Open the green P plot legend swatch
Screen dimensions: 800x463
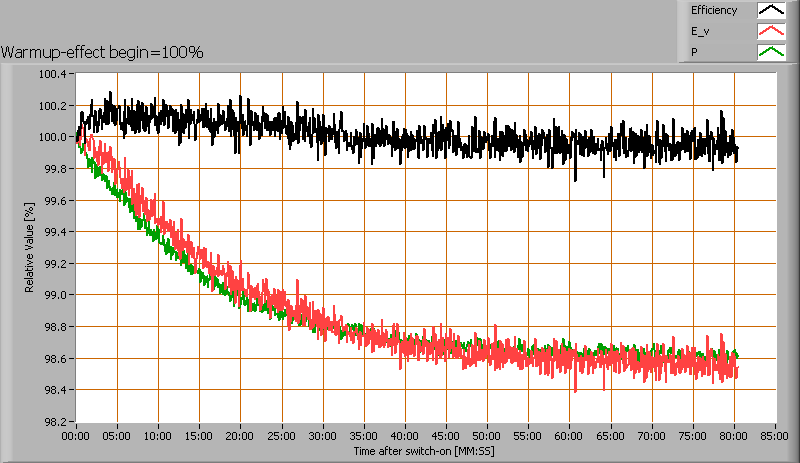(x=770, y=53)
